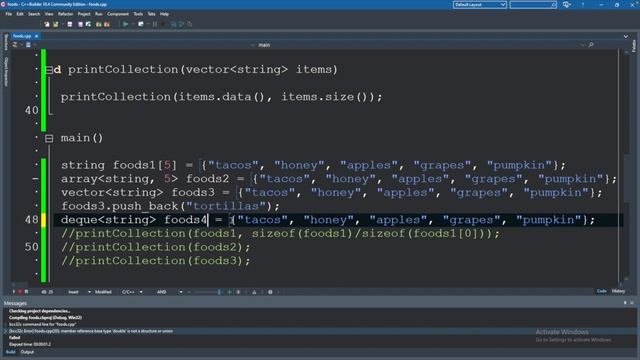This screenshot has height=360, width=640.
Task: Open the File menu
Action: click(x=9, y=14)
